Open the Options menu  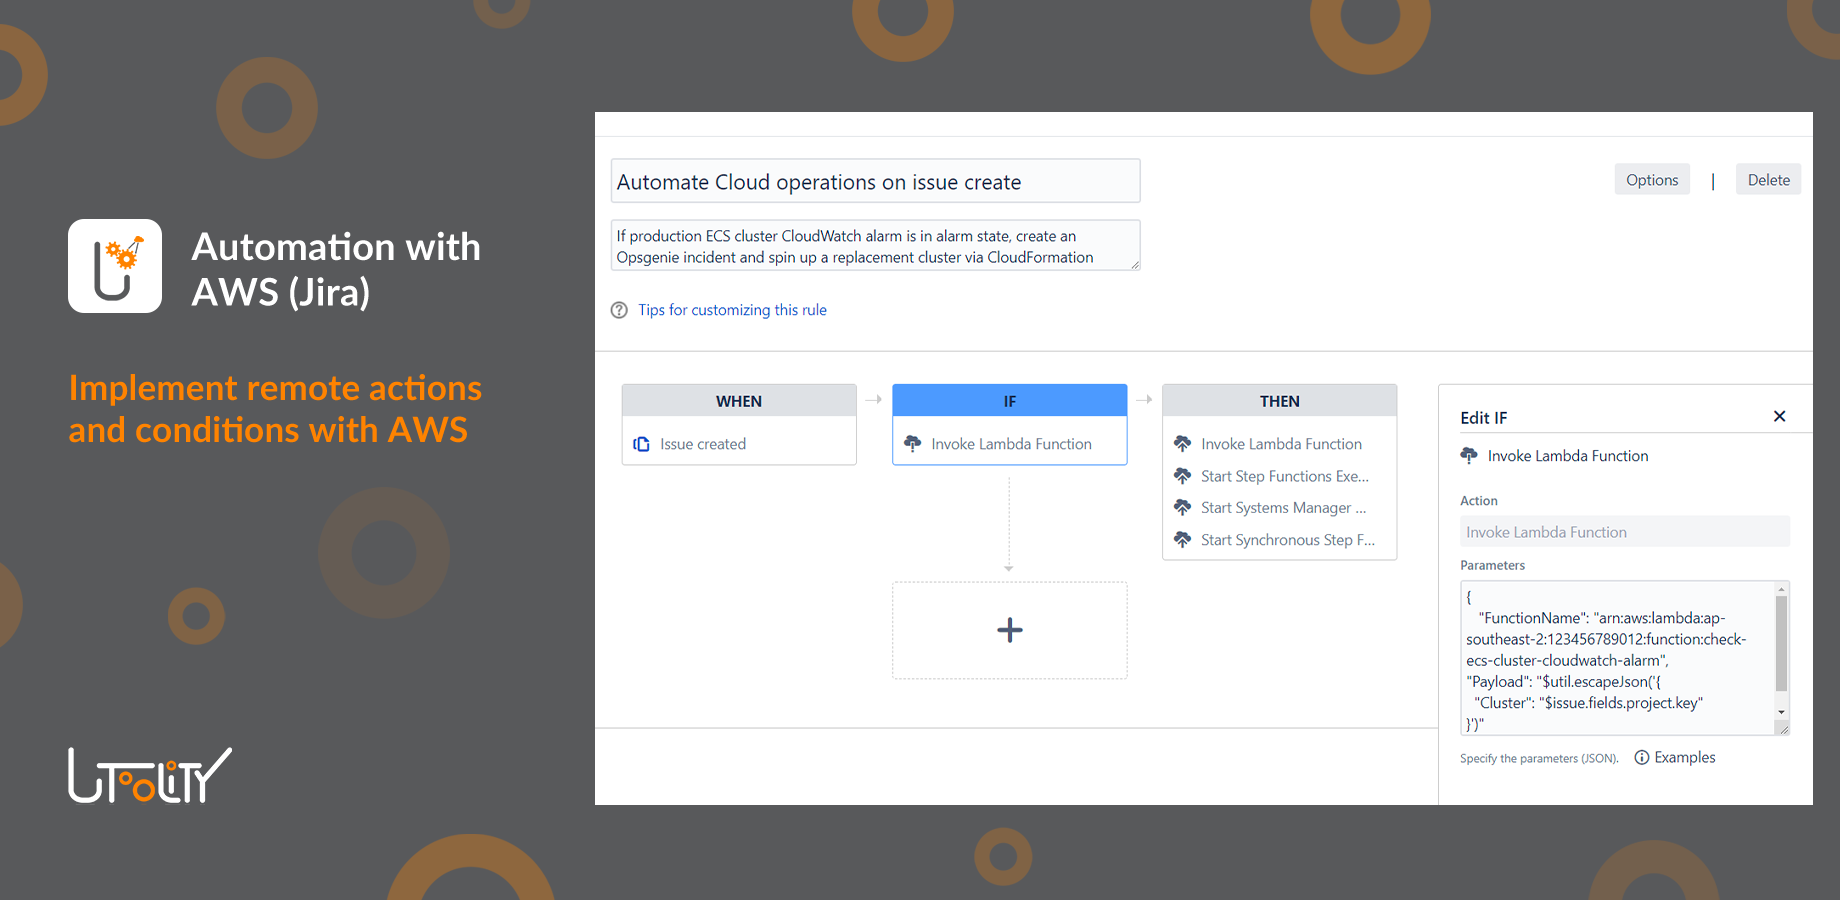(1651, 179)
